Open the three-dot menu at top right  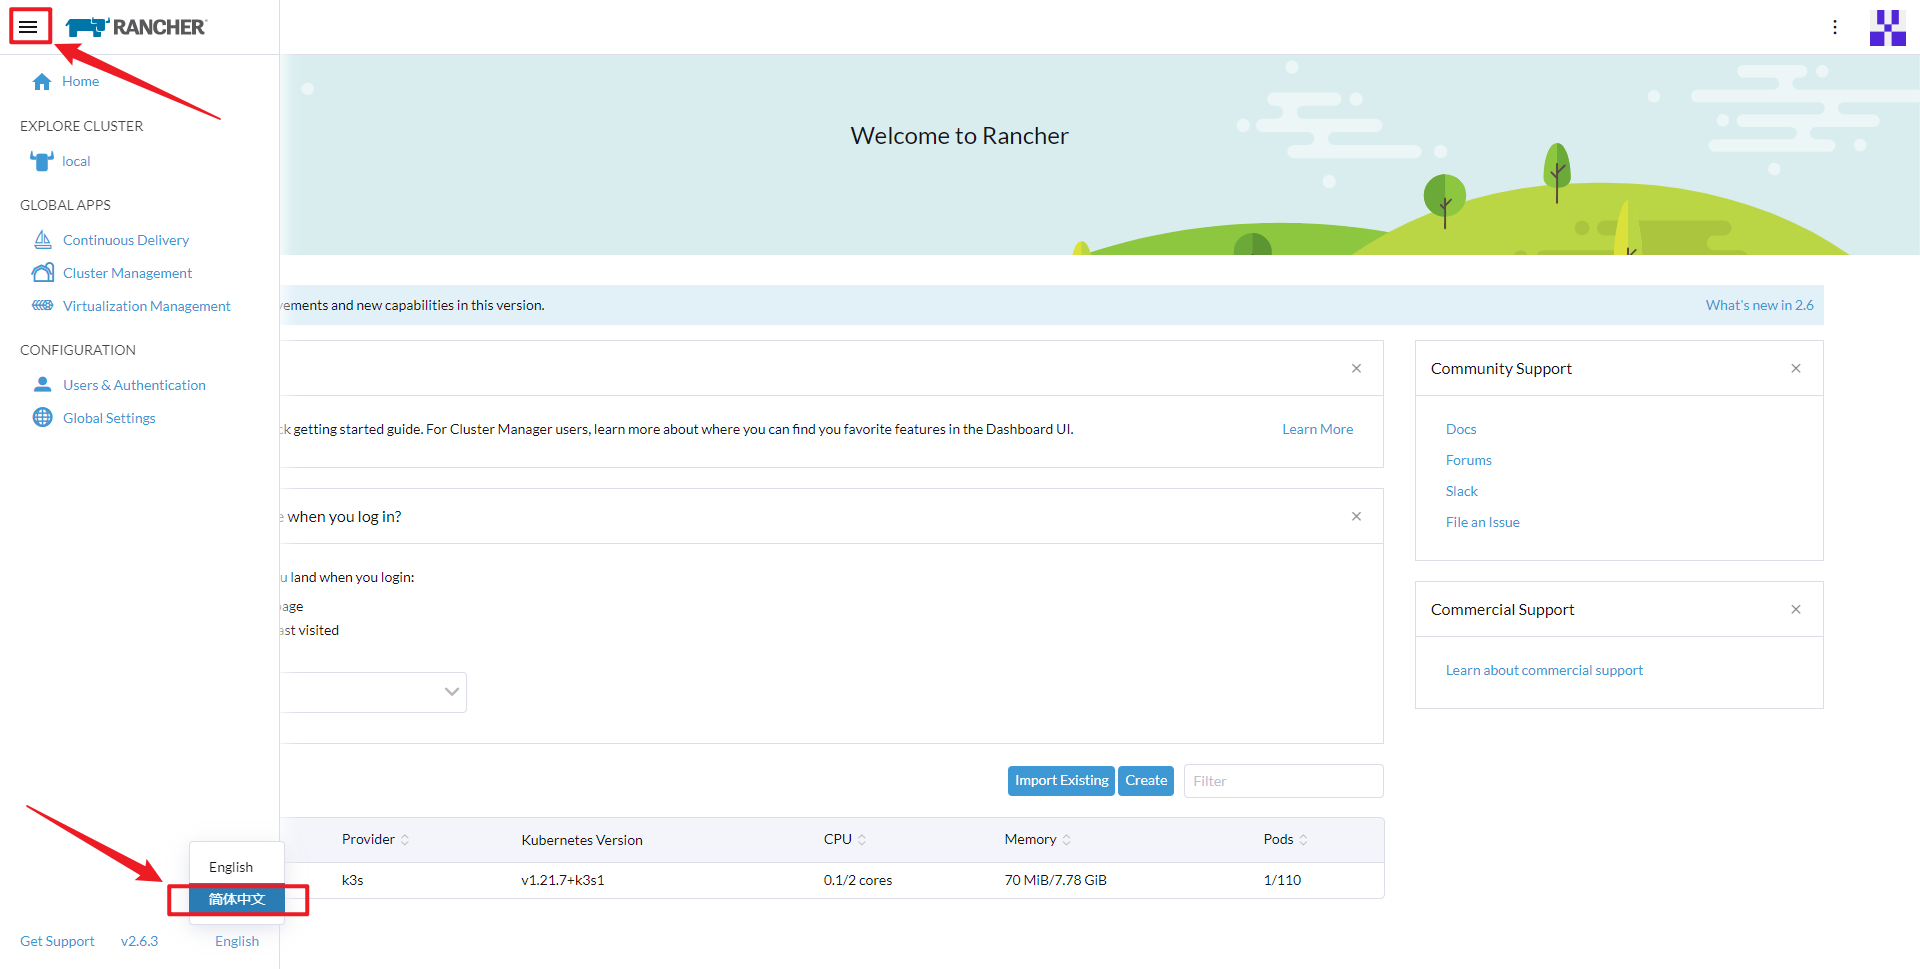click(x=1836, y=27)
